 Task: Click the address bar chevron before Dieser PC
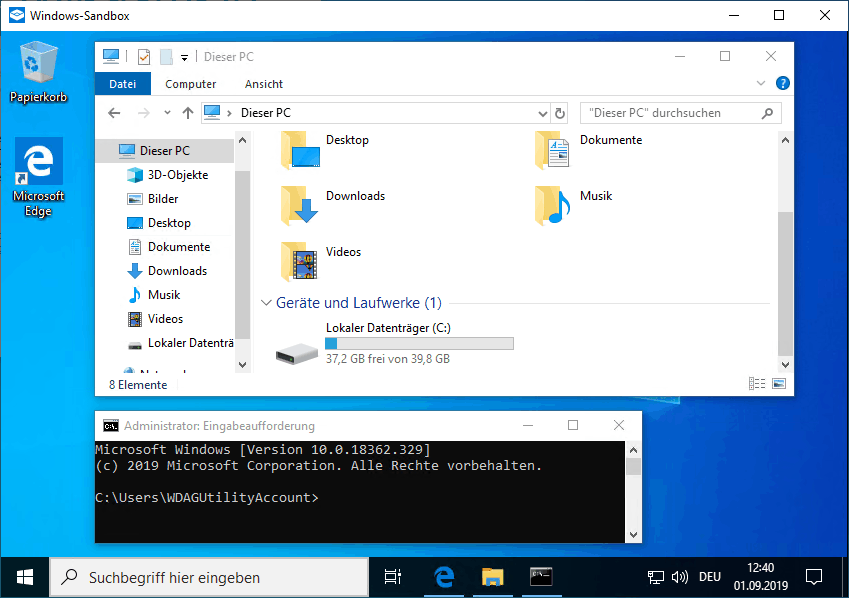(x=230, y=113)
